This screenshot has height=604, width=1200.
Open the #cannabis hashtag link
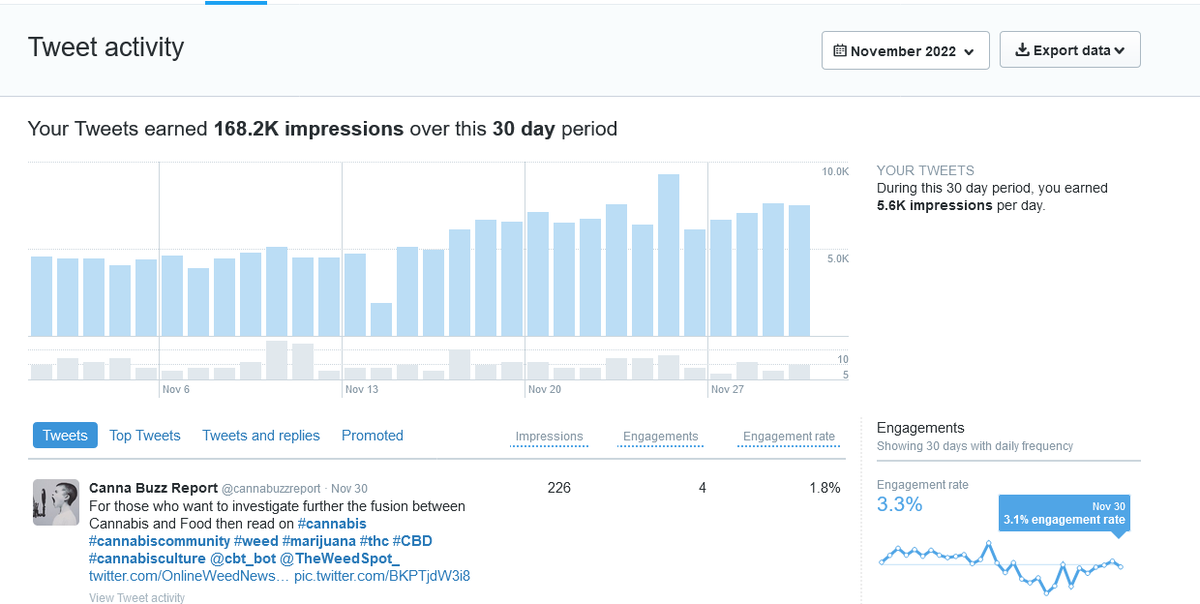click(x=332, y=523)
